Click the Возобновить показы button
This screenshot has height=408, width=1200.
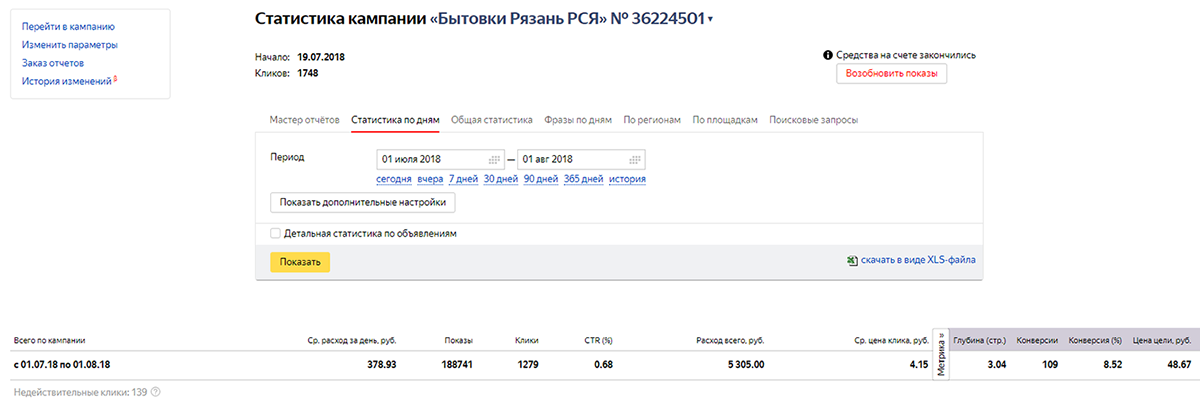click(x=891, y=74)
